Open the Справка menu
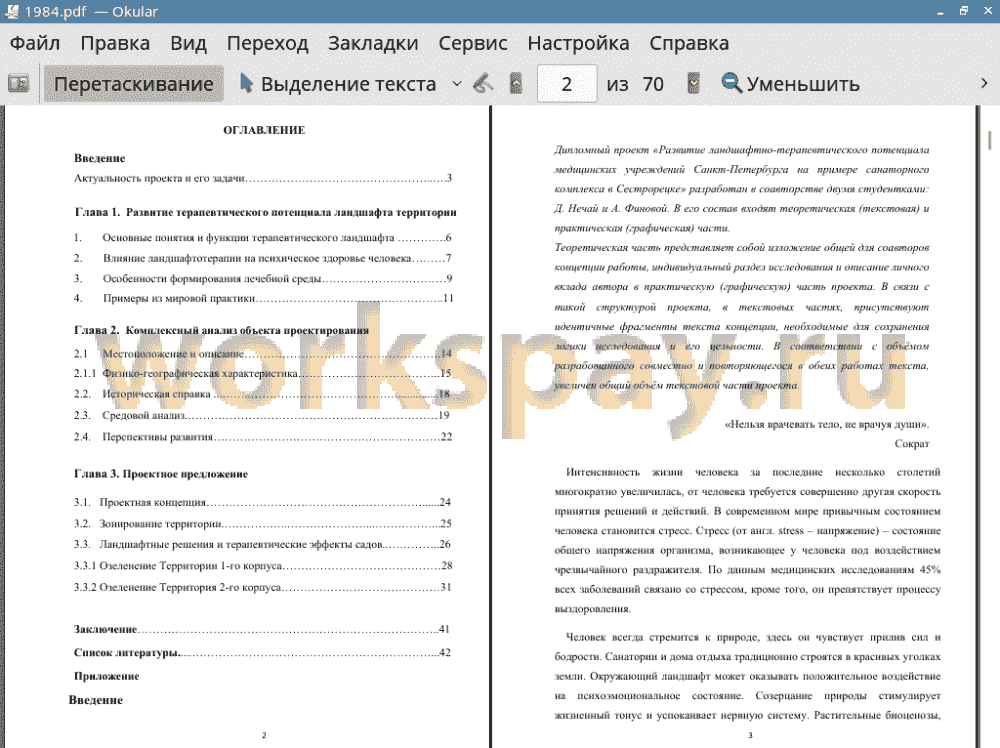Screen dimensions: 1000x748 click(x=689, y=43)
